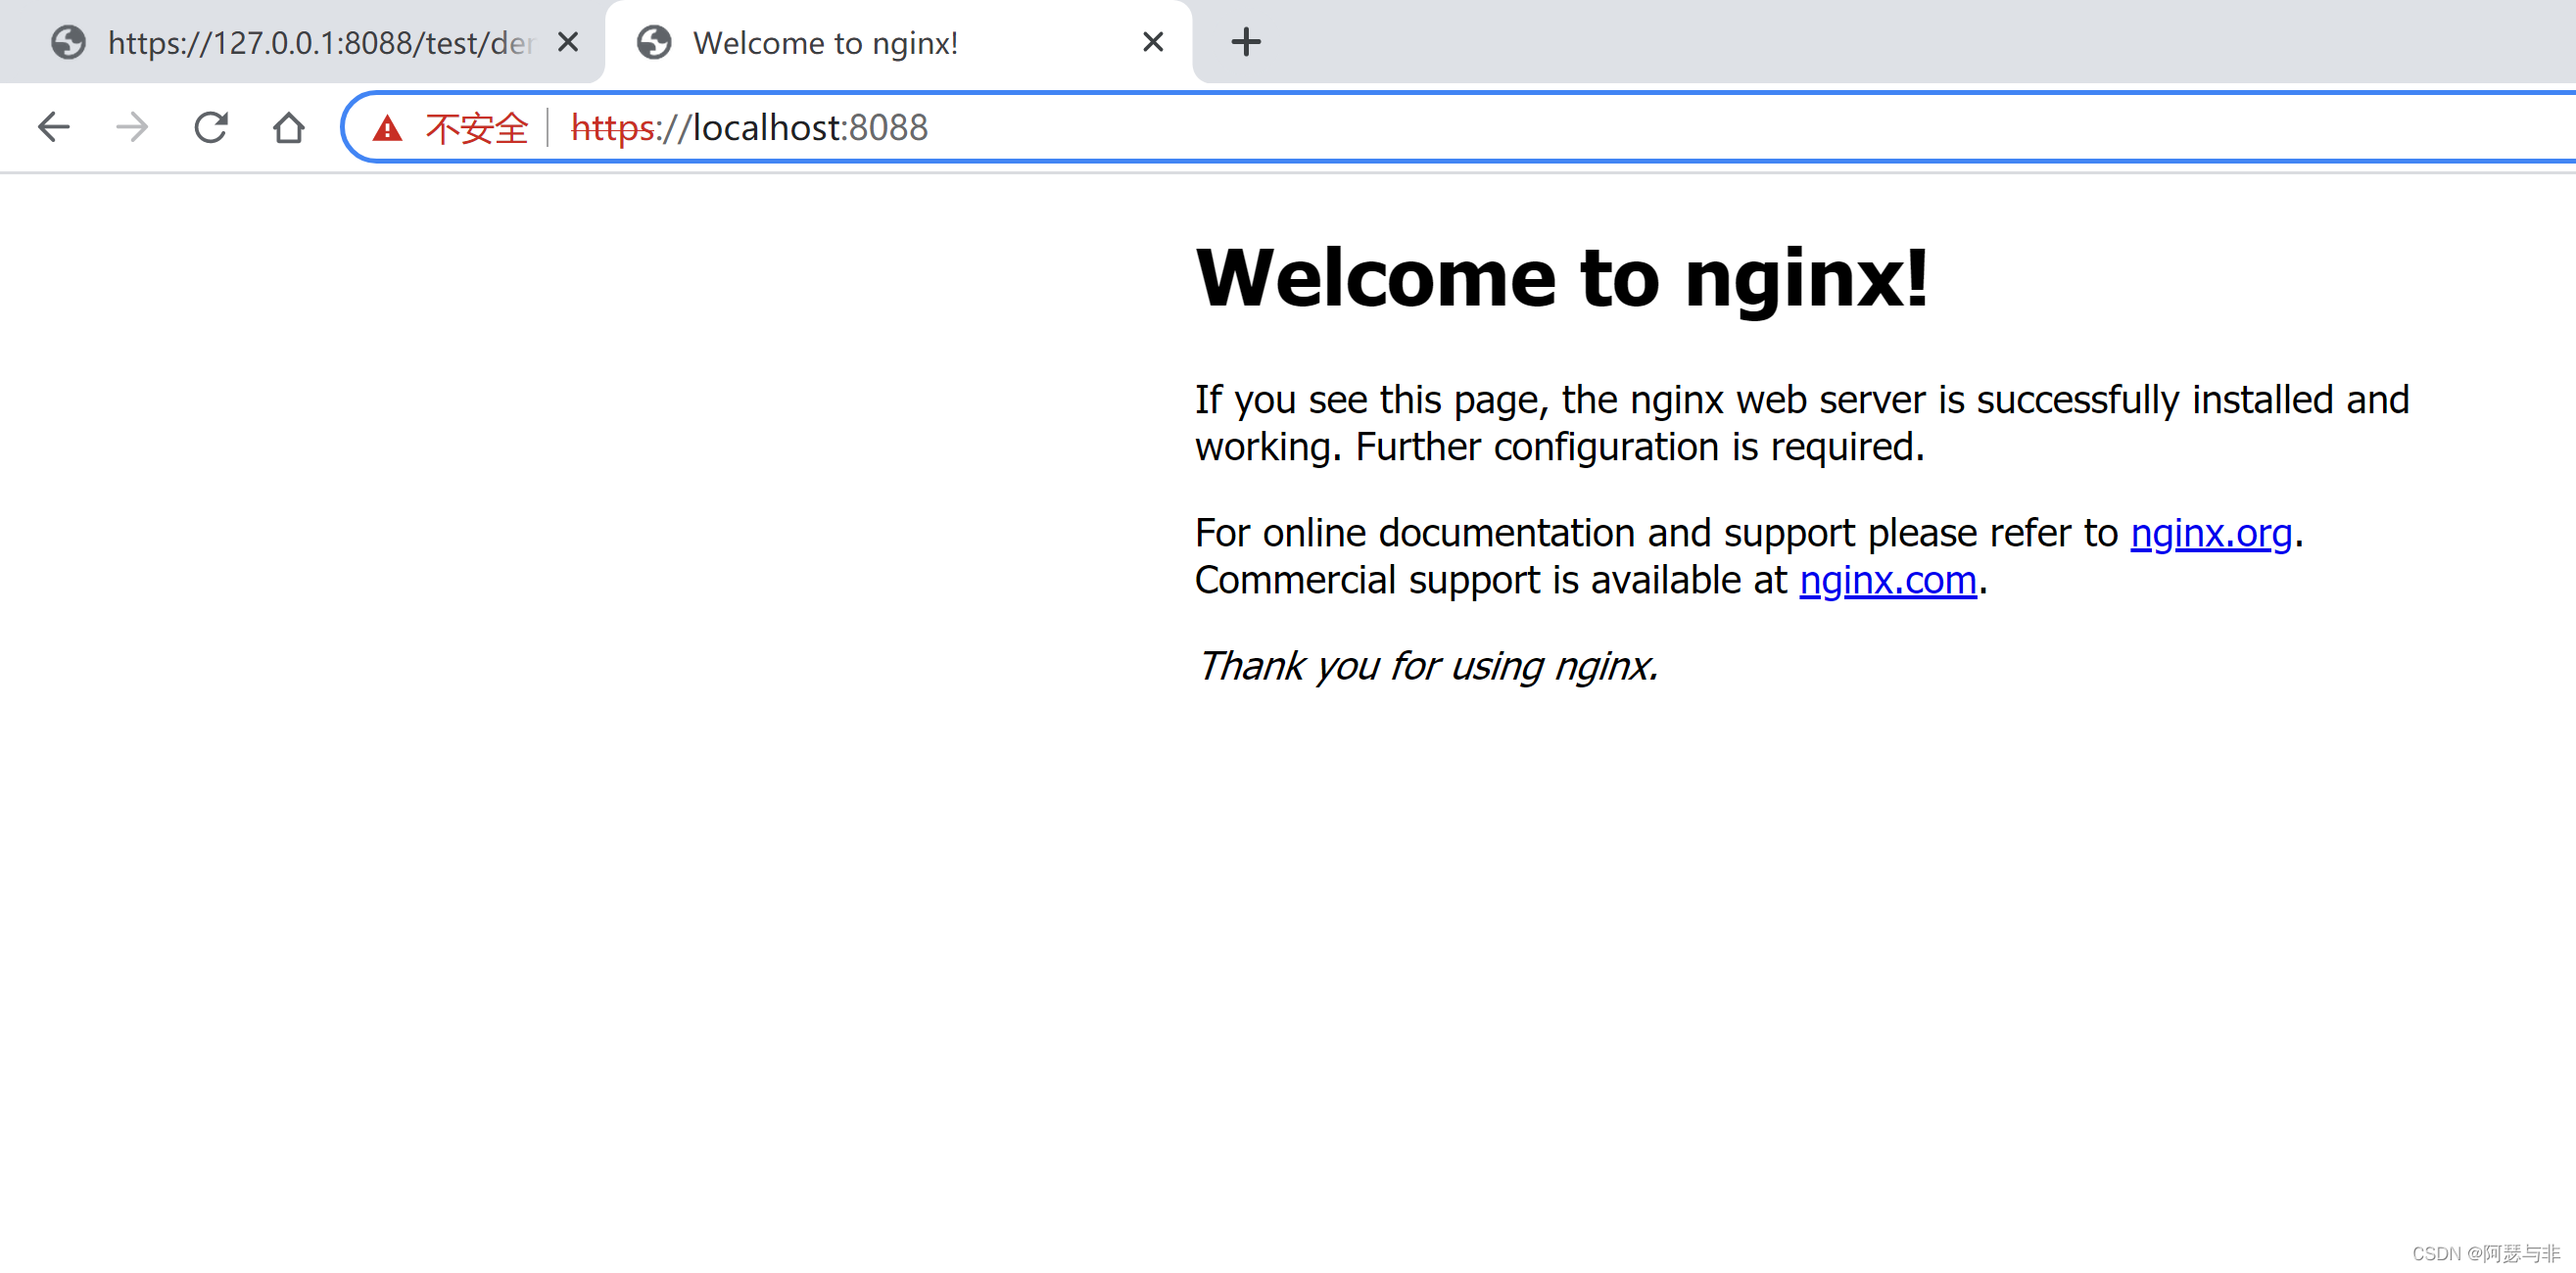Open the nginx.org documentation link
Image resolution: width=2576 pixels, height=1273 pixels.
tap(2210, 533)
